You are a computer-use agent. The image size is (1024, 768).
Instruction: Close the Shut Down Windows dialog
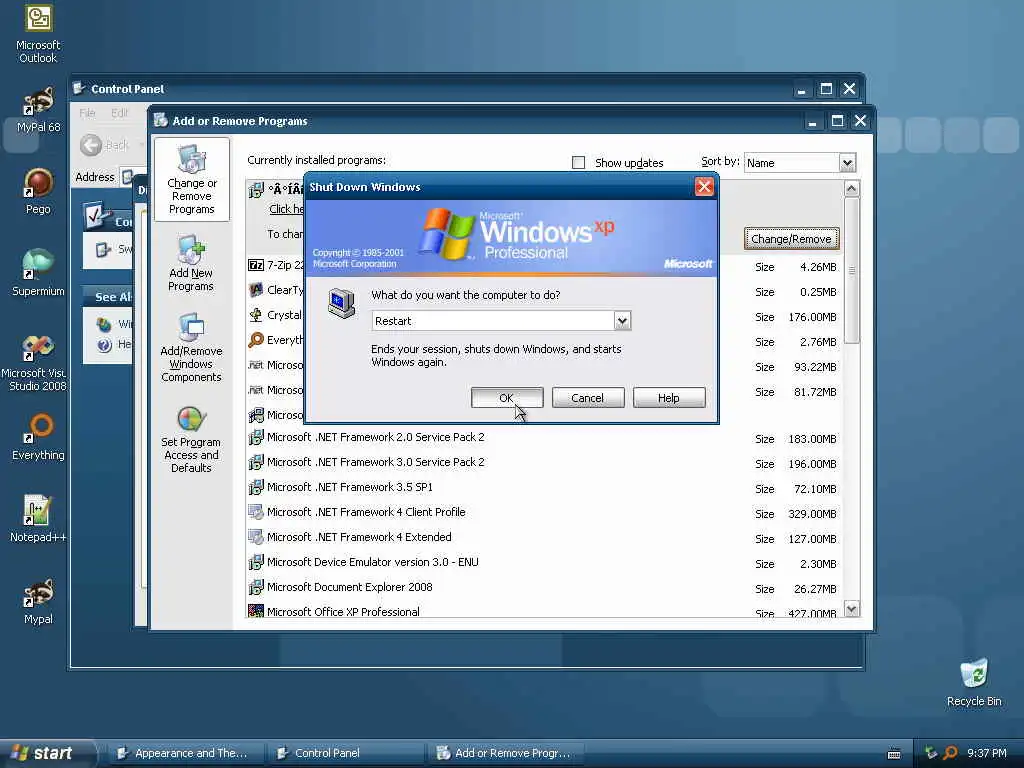pyautogui.click(x=704, y=187)
